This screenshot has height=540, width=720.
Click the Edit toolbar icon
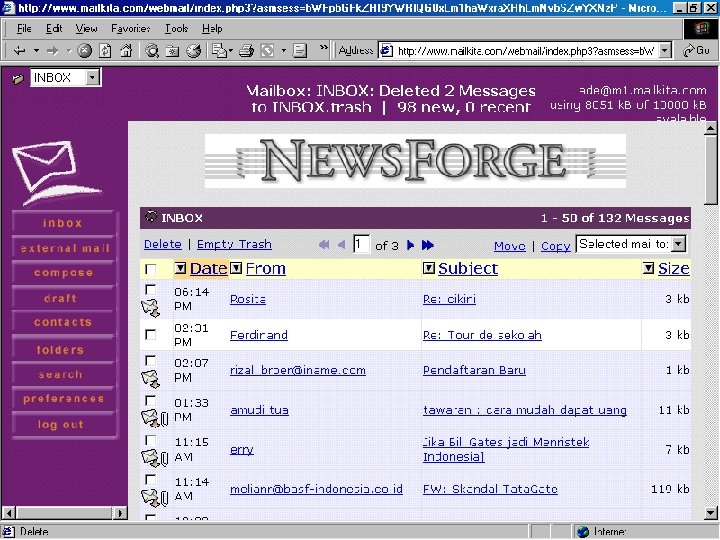point(267,51)
